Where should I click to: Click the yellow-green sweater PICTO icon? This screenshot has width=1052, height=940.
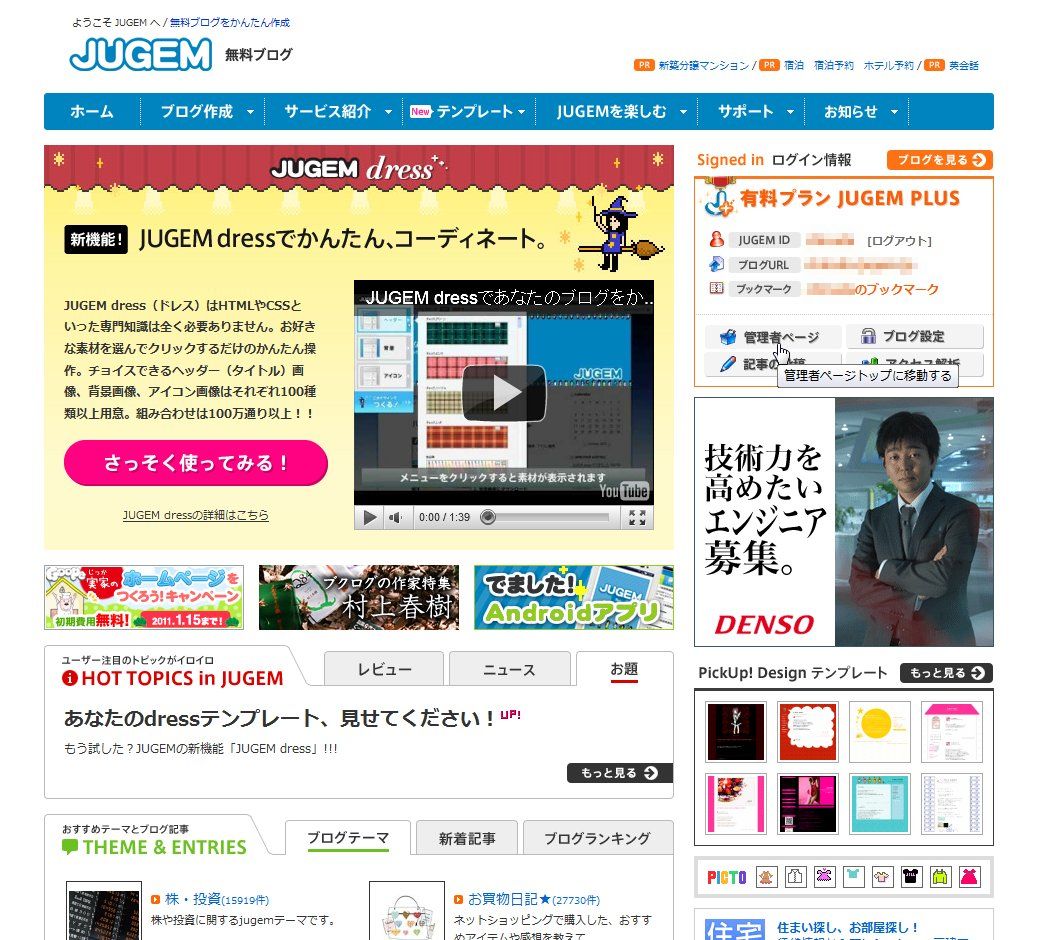click(x=940, y=876)
